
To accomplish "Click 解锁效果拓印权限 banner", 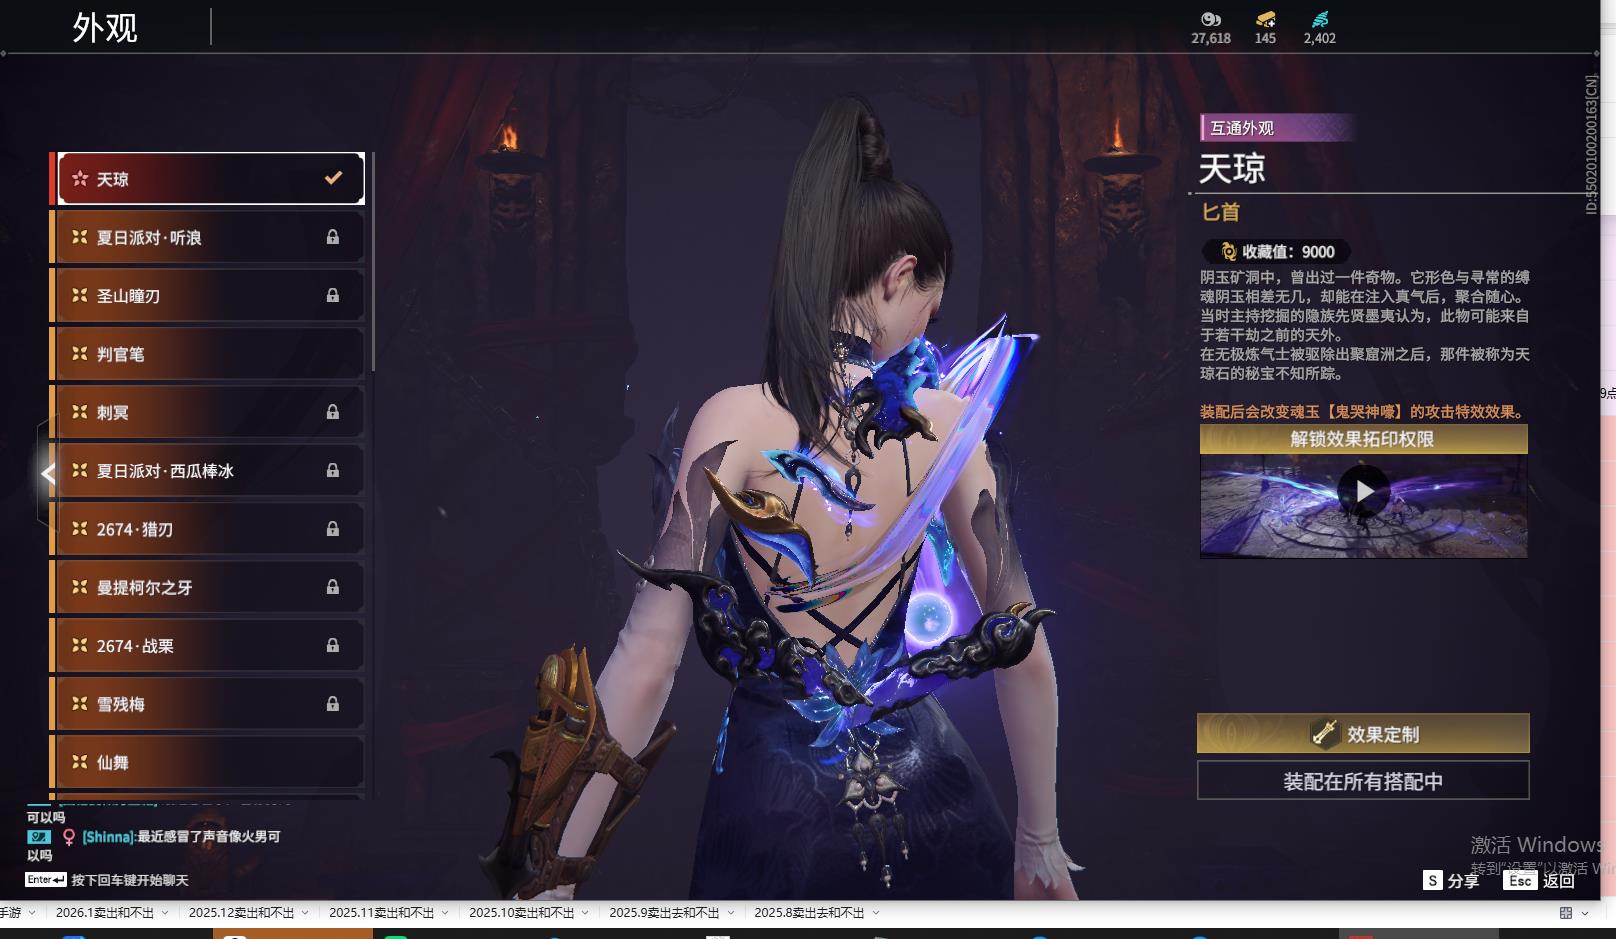I will tap(1364, 439).
